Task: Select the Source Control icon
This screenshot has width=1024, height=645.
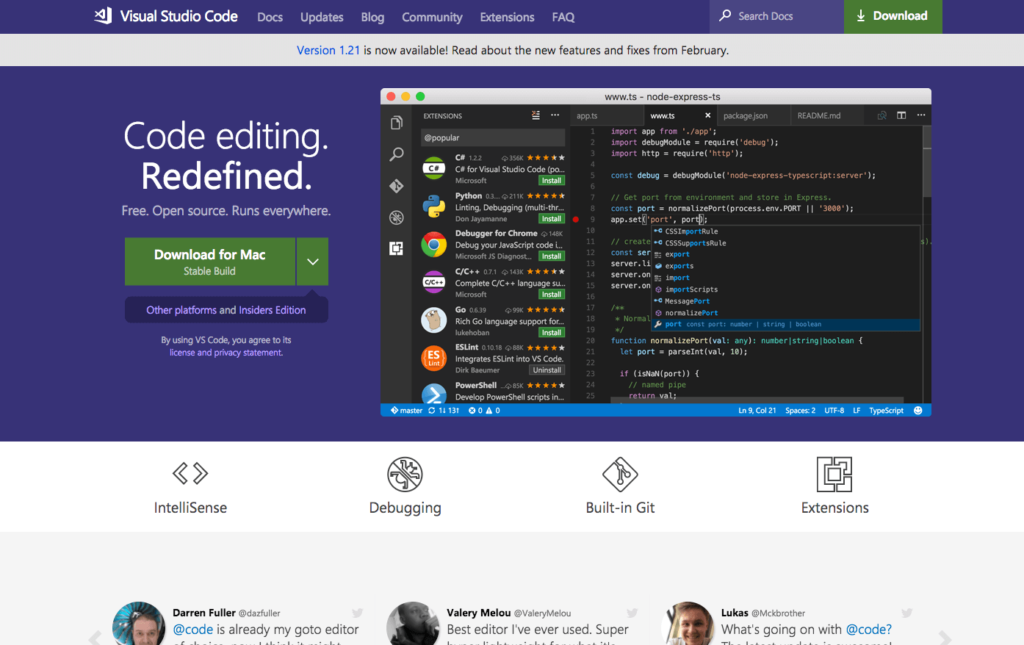Action: click(396, 183)
